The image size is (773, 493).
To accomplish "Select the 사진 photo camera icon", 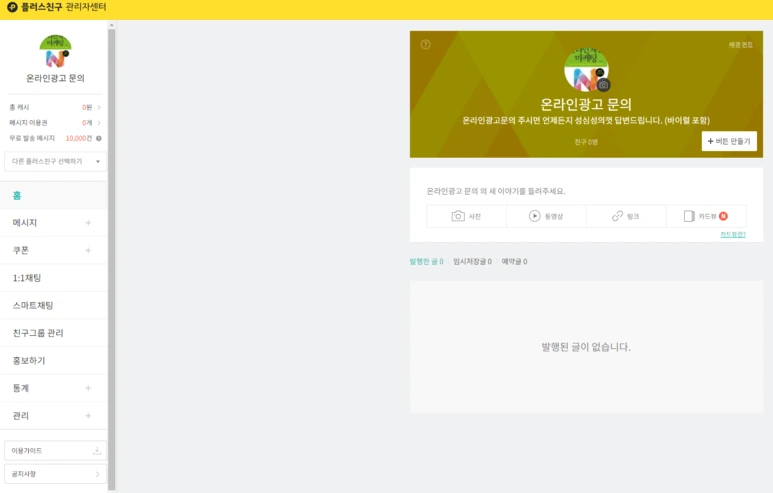I will (x=458, y=216).
